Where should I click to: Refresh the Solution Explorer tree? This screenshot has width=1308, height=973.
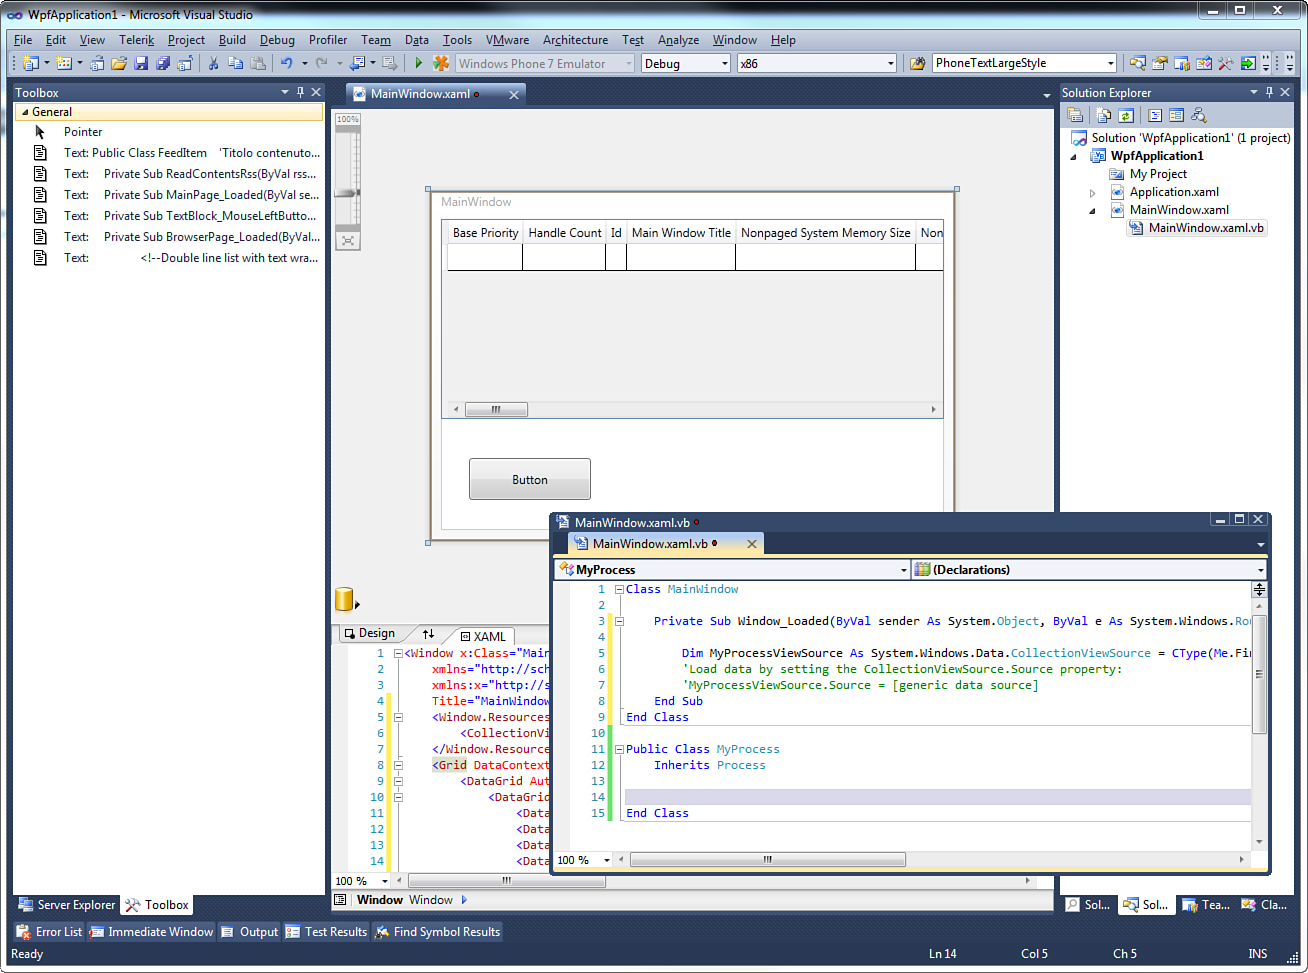coord(1126,115)
